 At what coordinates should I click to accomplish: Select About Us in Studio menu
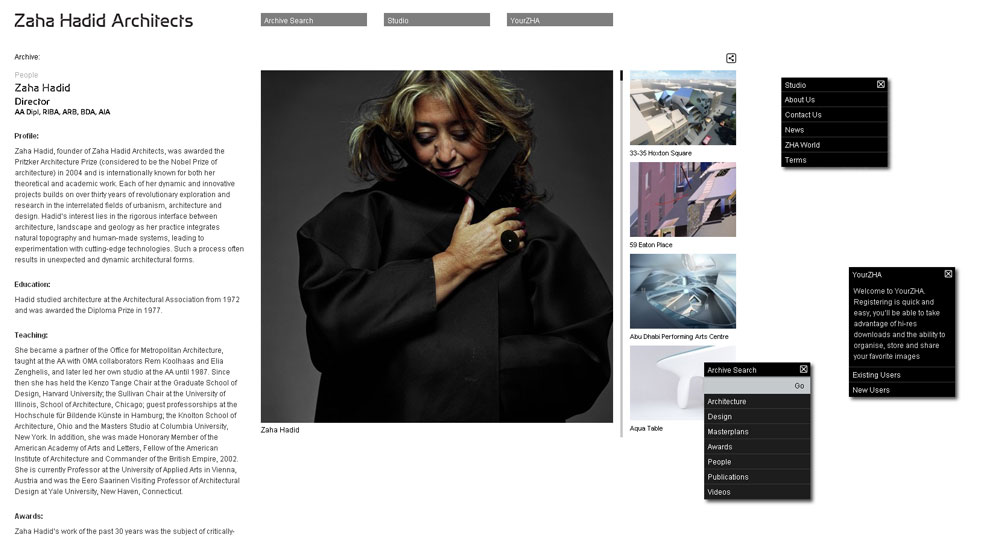click(x=834, y=100)
